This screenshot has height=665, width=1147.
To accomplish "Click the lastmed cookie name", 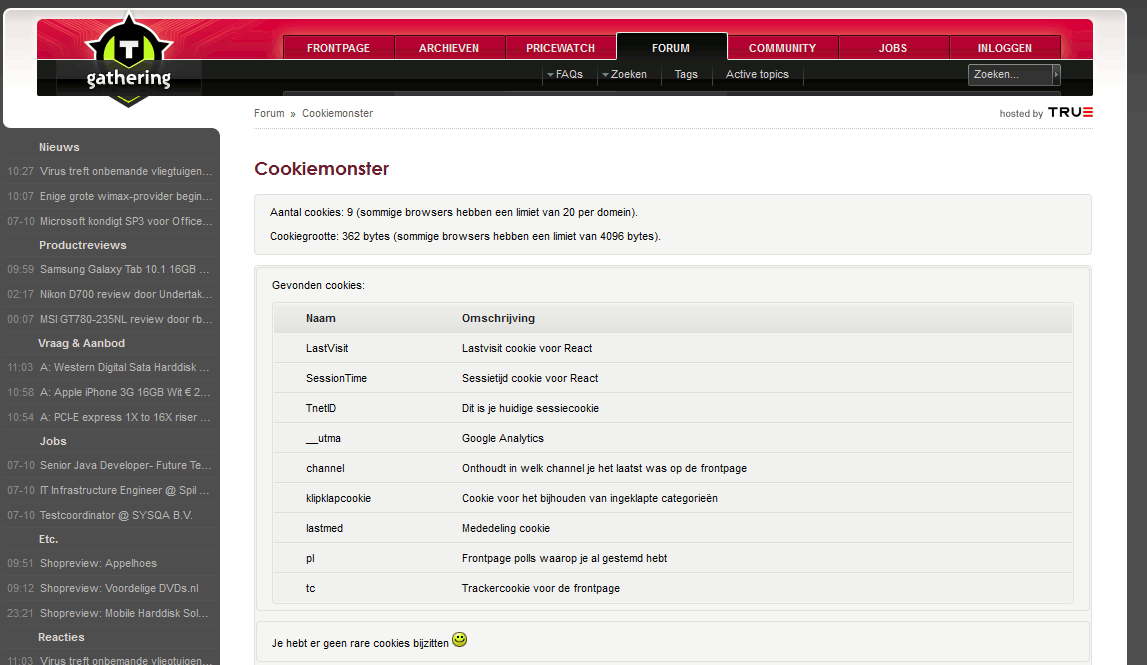I will pyautogui.click(x=324, y=528).
